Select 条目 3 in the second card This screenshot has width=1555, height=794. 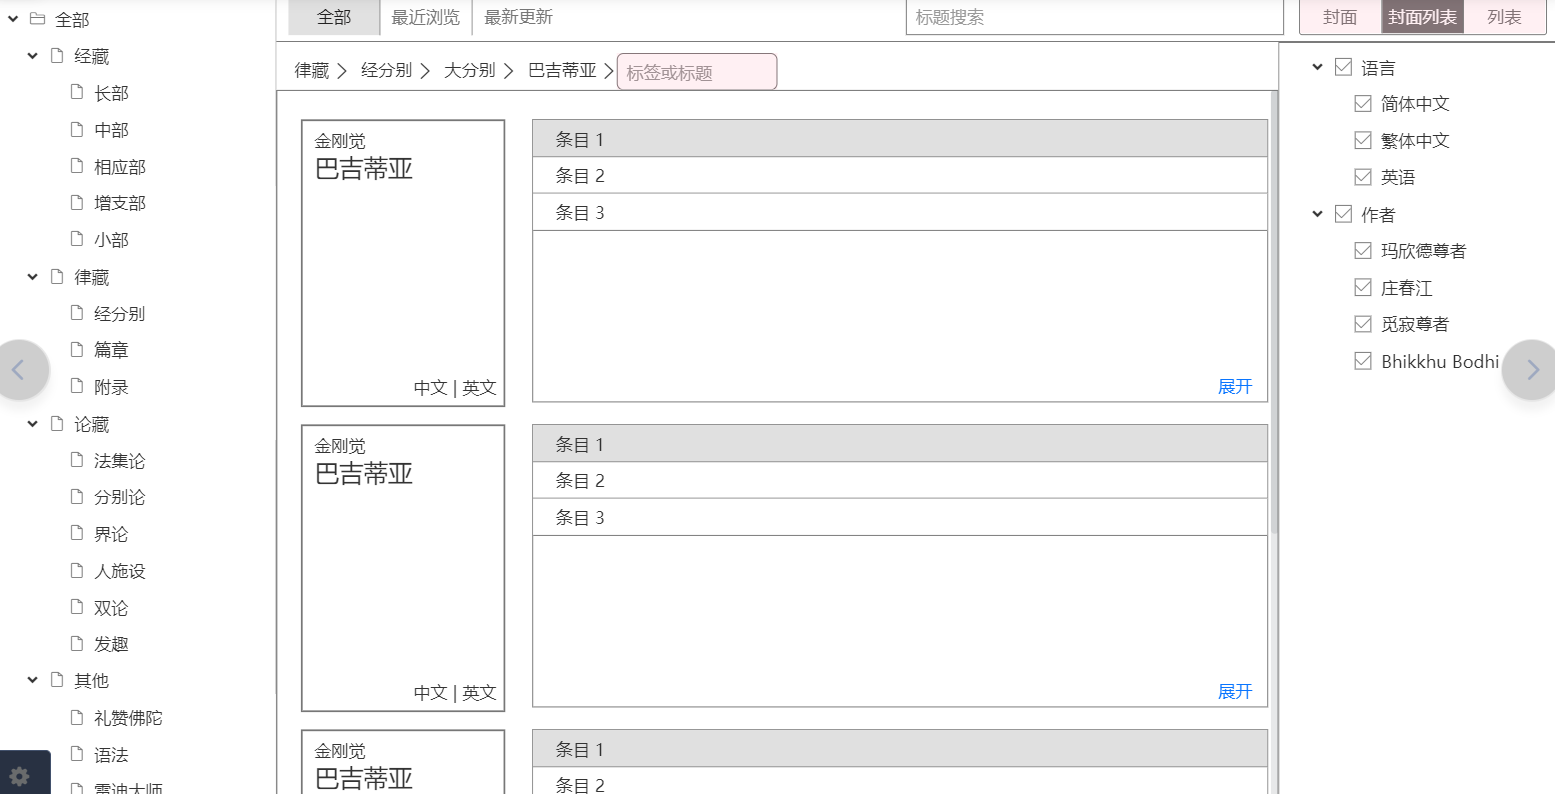[x=900, y=517]
